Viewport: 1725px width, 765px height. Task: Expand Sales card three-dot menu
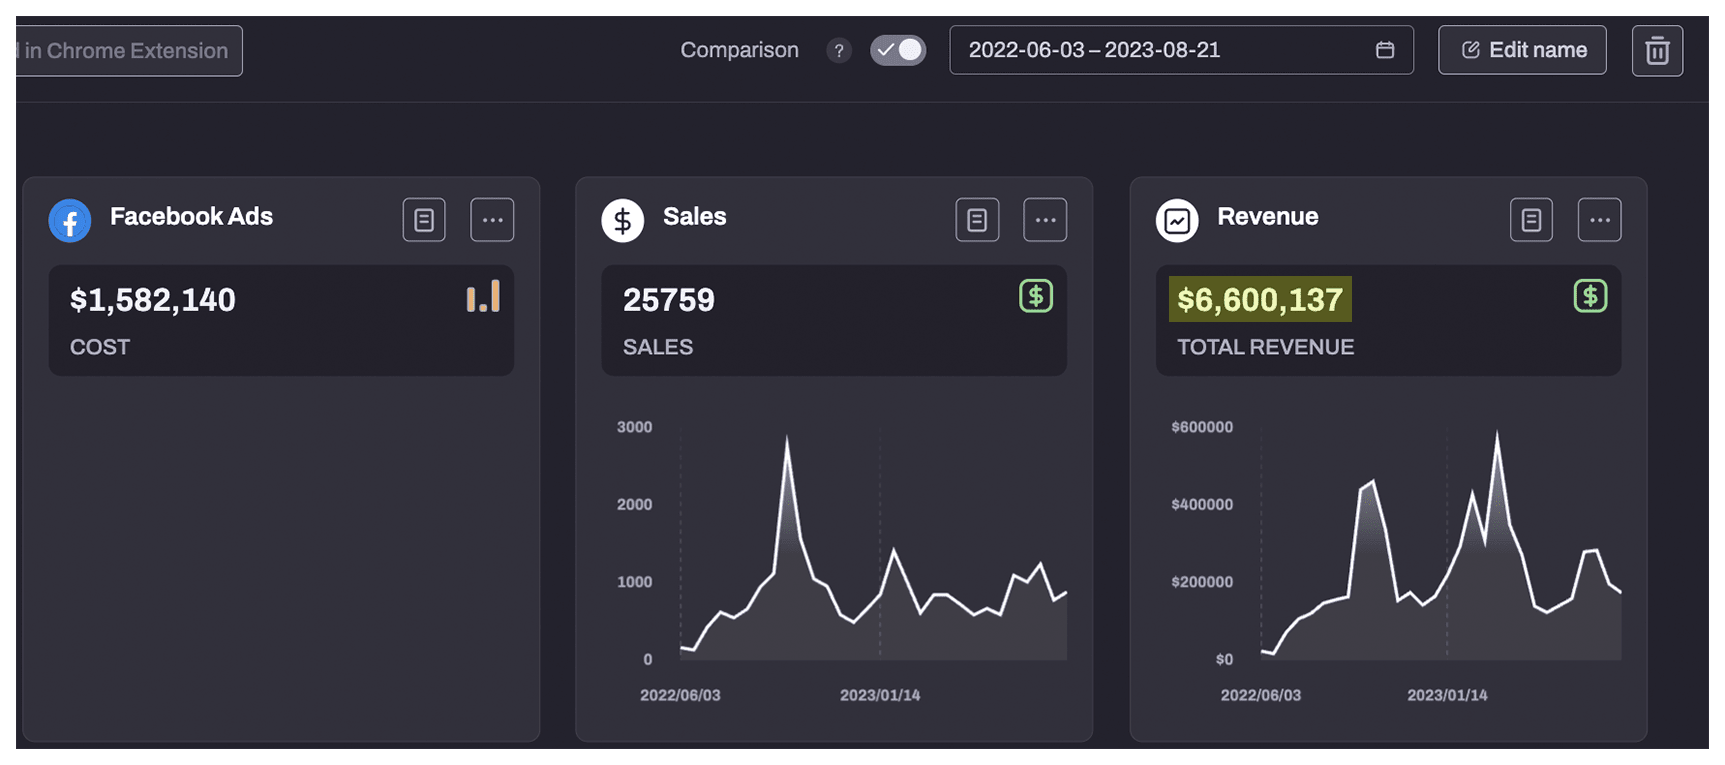[1045, 220]
